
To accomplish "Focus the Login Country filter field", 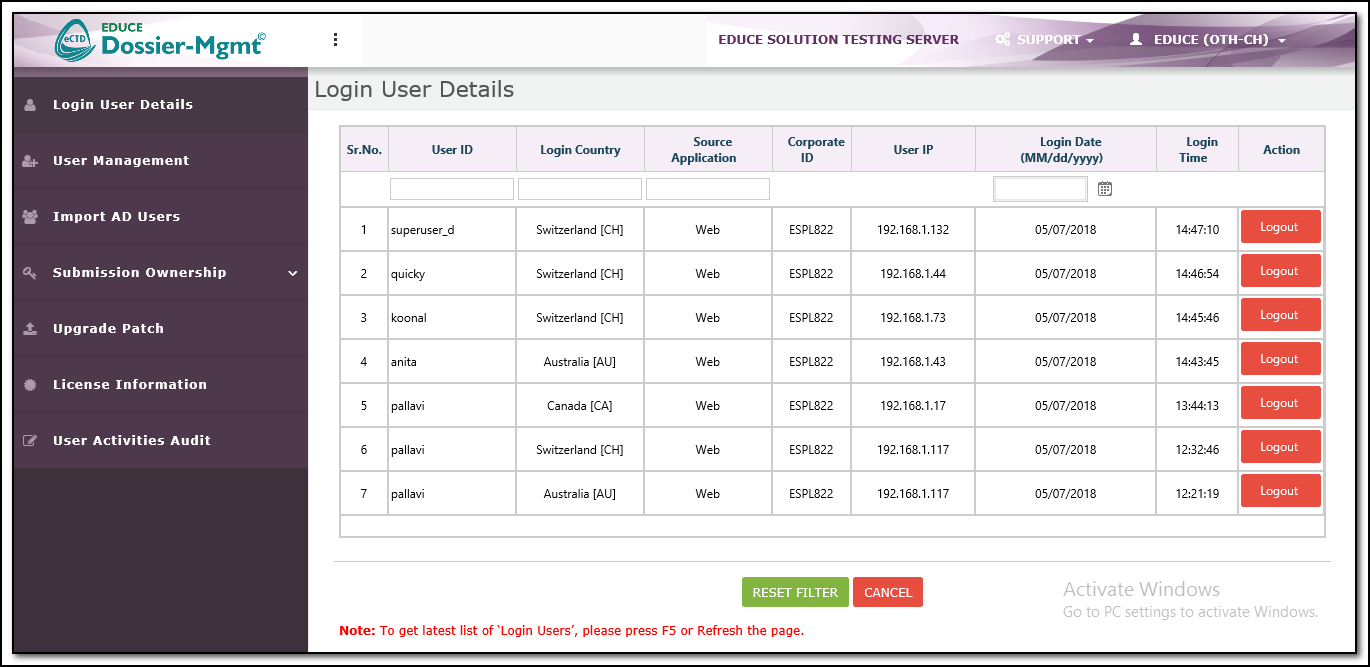I will tap(580, 189).
